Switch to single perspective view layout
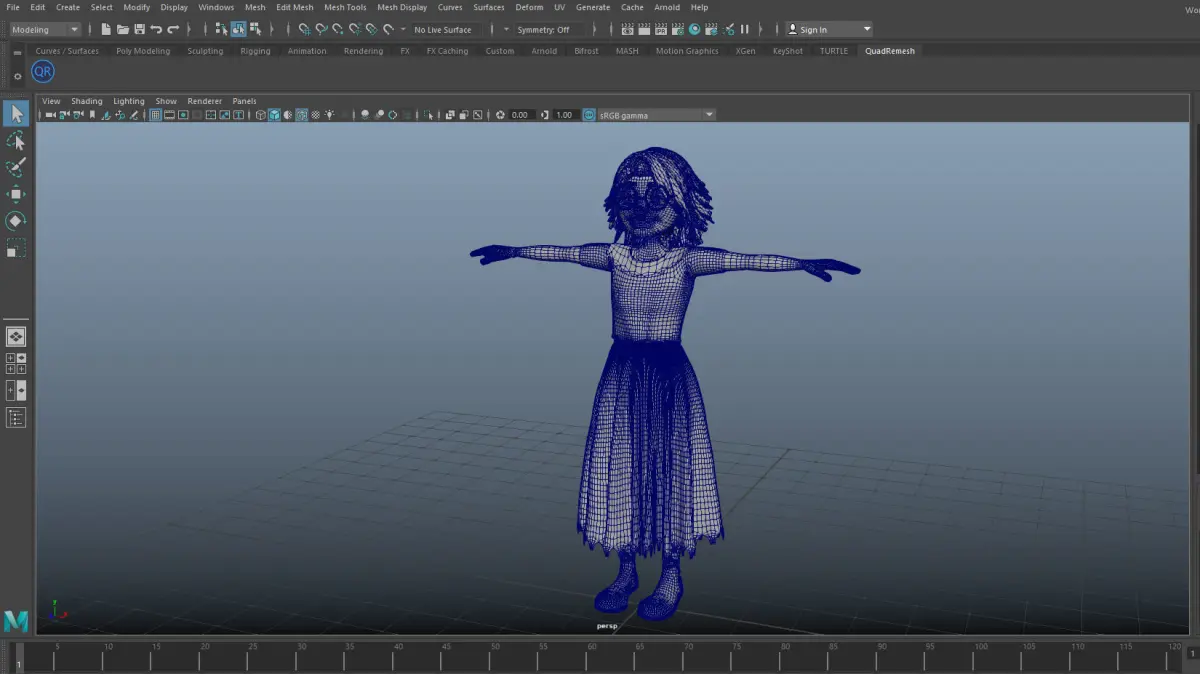 point(16,336)
